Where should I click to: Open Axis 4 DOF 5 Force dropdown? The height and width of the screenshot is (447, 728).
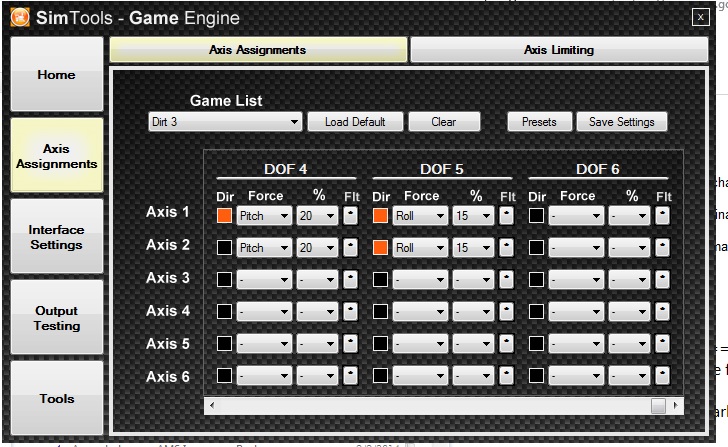pyautogui.click(x=420, y=312)
